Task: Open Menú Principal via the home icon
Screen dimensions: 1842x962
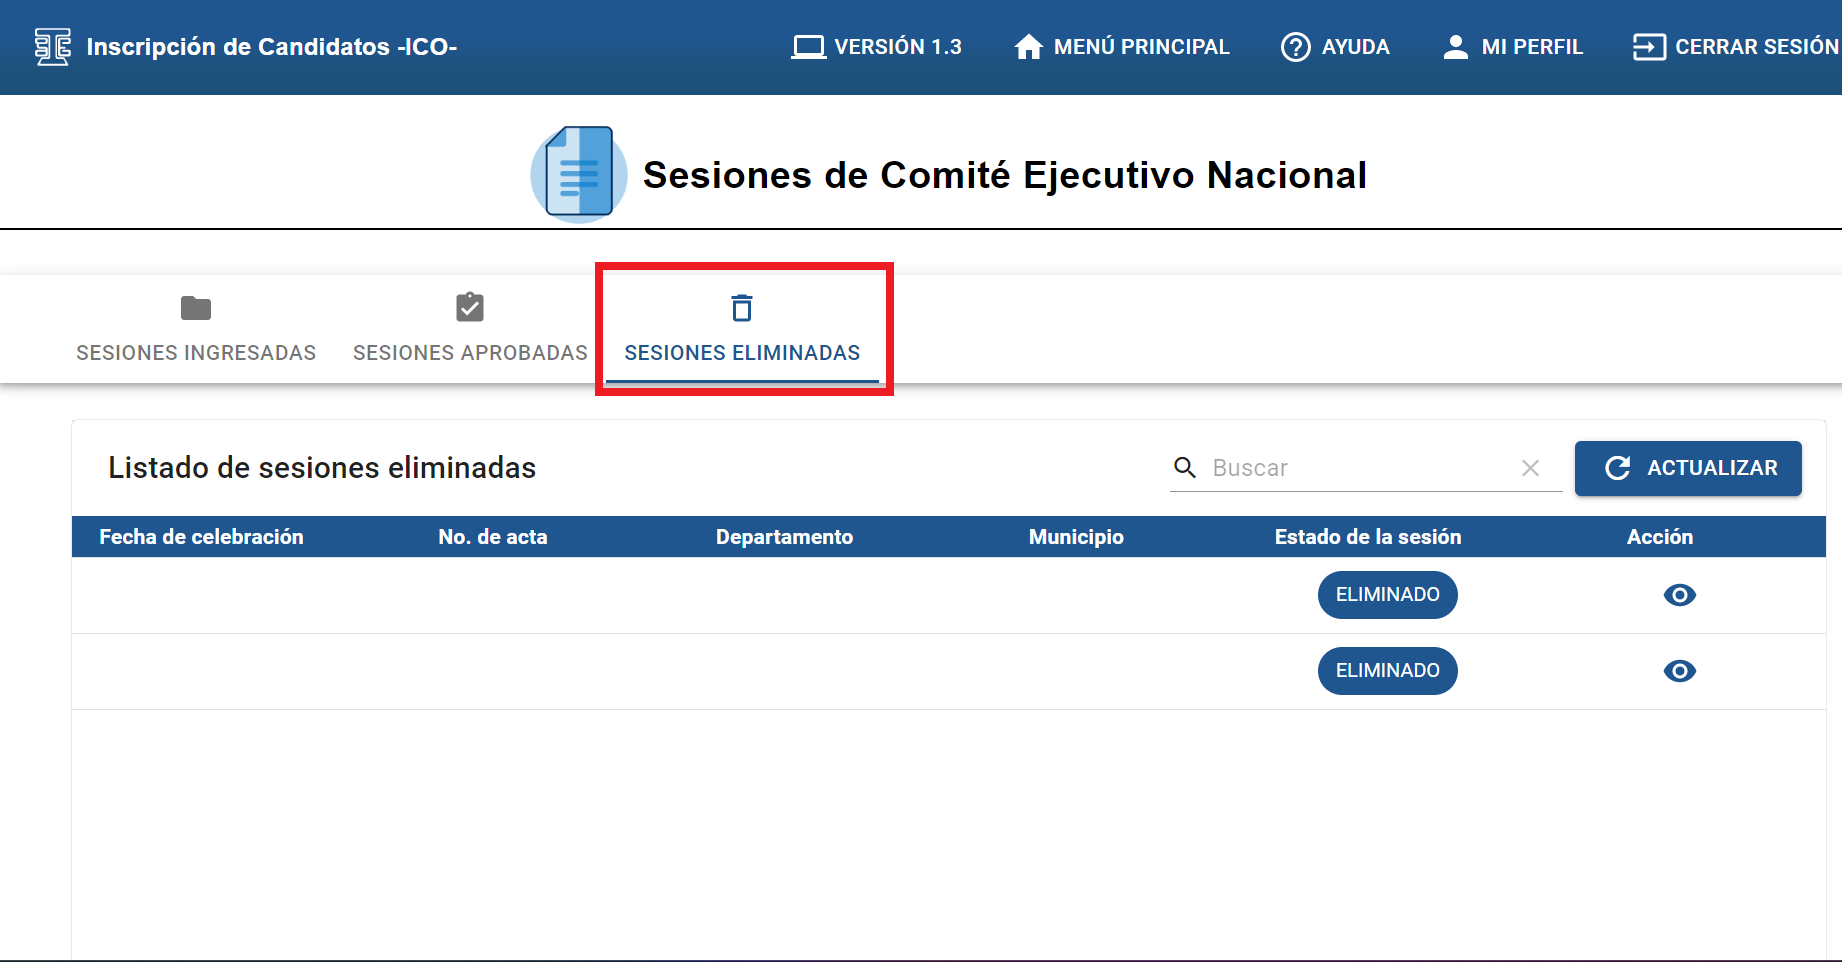Action: 1028,47
